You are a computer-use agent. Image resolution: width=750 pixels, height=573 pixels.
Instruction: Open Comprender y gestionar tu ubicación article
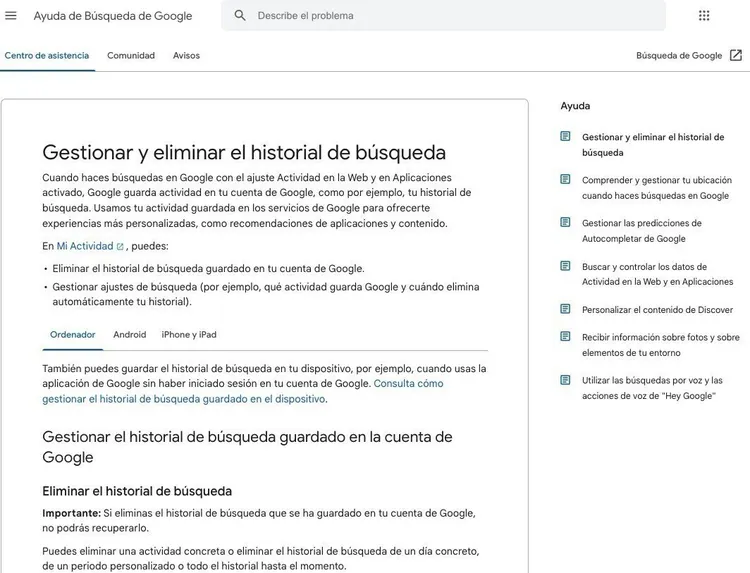click(657, 188)
